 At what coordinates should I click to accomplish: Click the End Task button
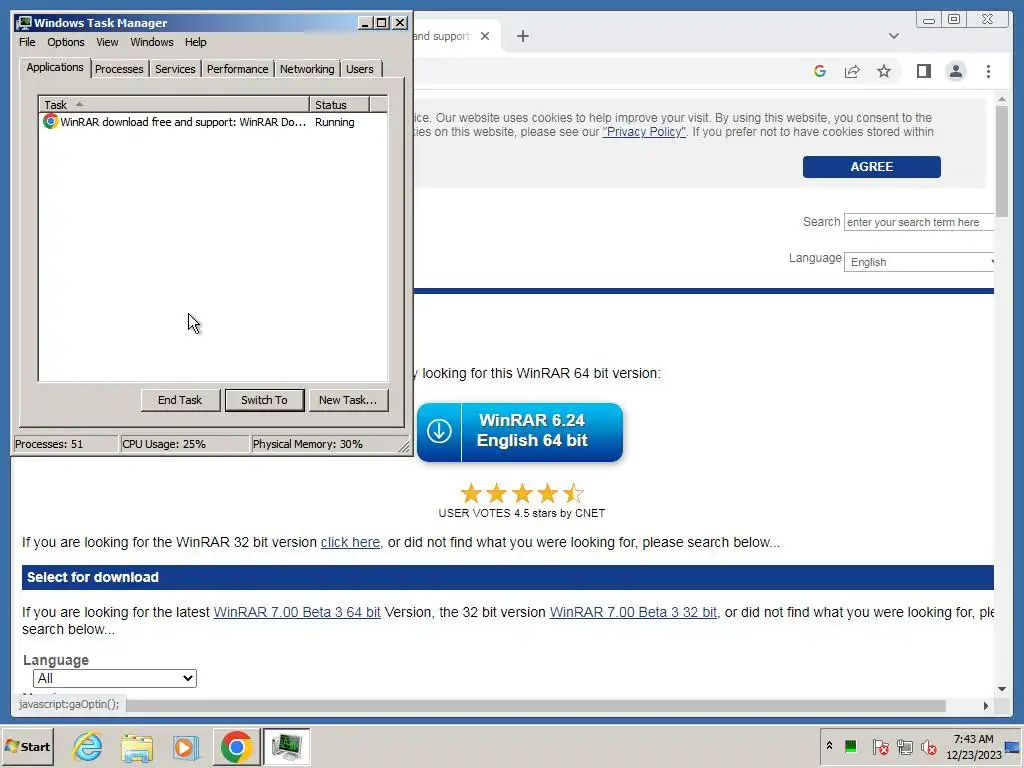[180, 400]
